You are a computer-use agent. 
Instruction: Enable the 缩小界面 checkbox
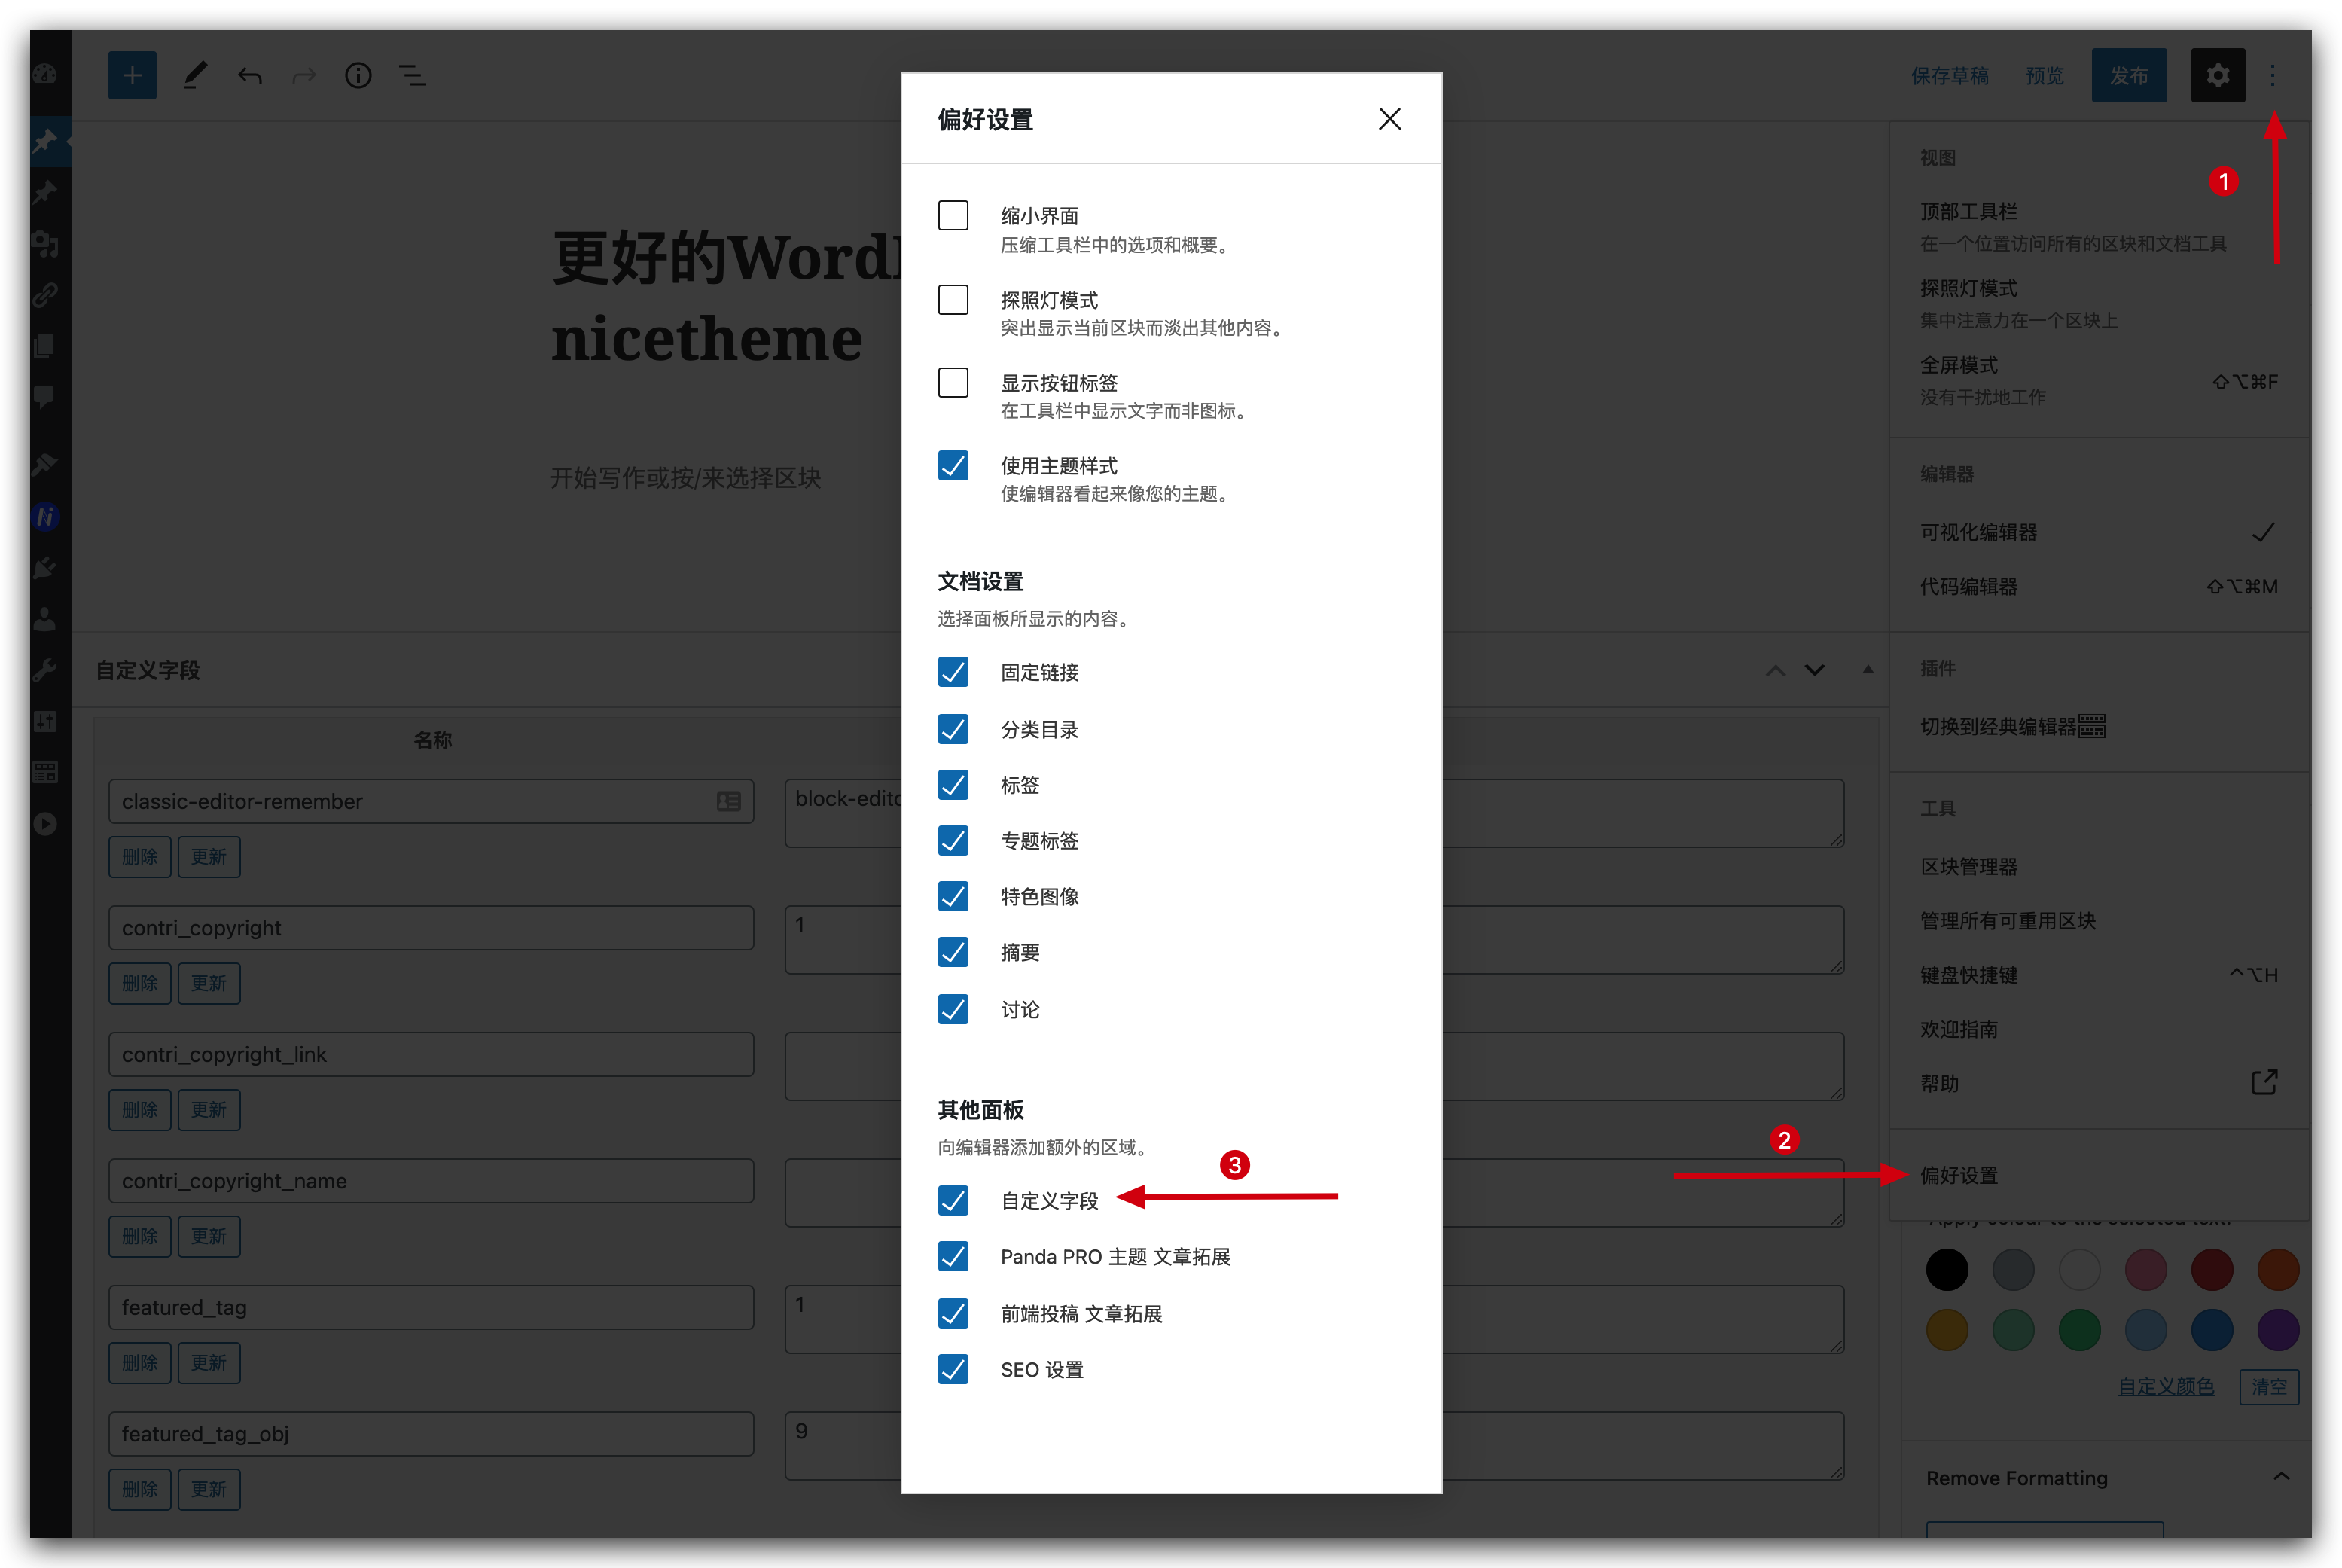[x=953, y=215]
